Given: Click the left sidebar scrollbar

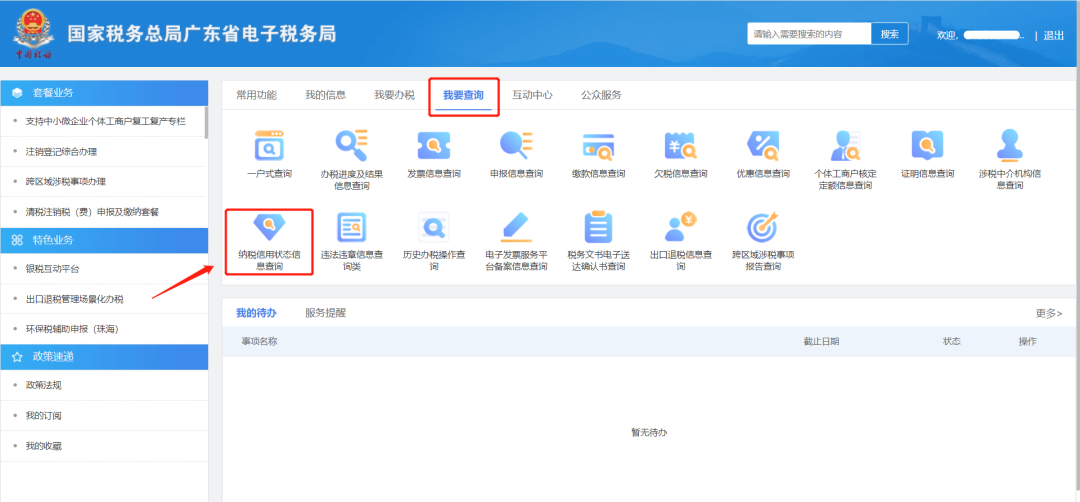Looking at the screenshot, I should (x=207, y=123).
